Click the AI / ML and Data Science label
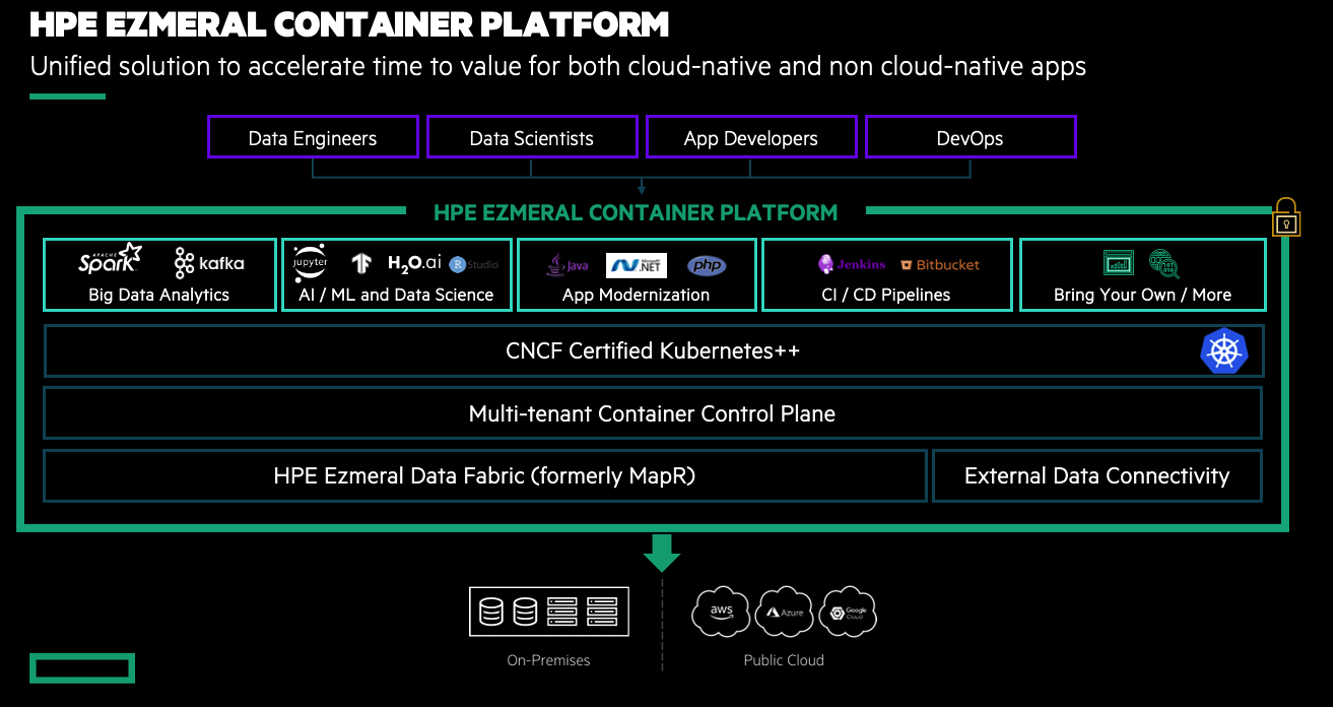The height and width of the screenshot is (707, 1333). click(x=396, y=295)
